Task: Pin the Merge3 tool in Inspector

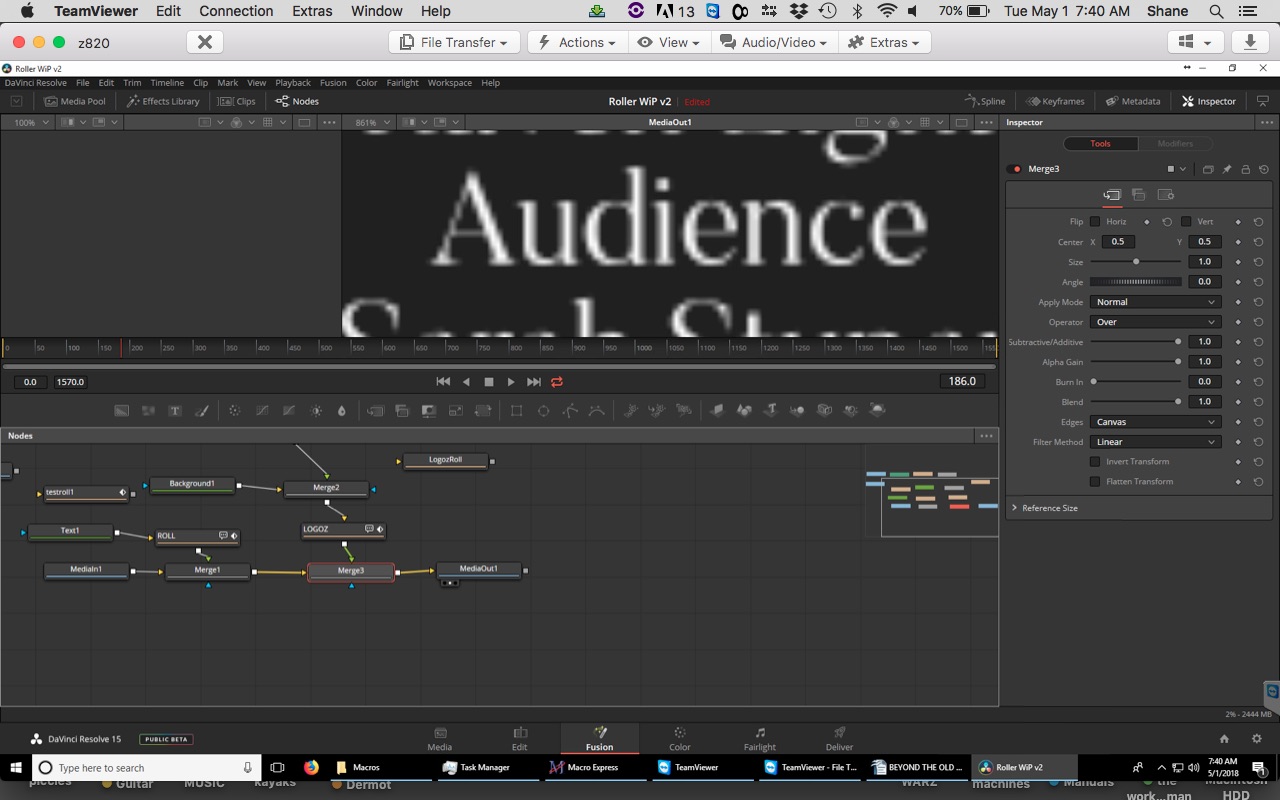Action: point(1227,169)
